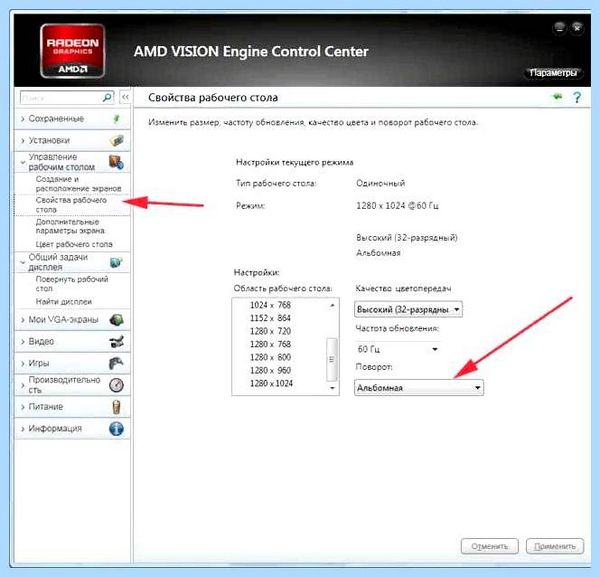Click the Общий задачи дисплея icon
Viewport: 600px width, 577px height.
tap(116, 262)
